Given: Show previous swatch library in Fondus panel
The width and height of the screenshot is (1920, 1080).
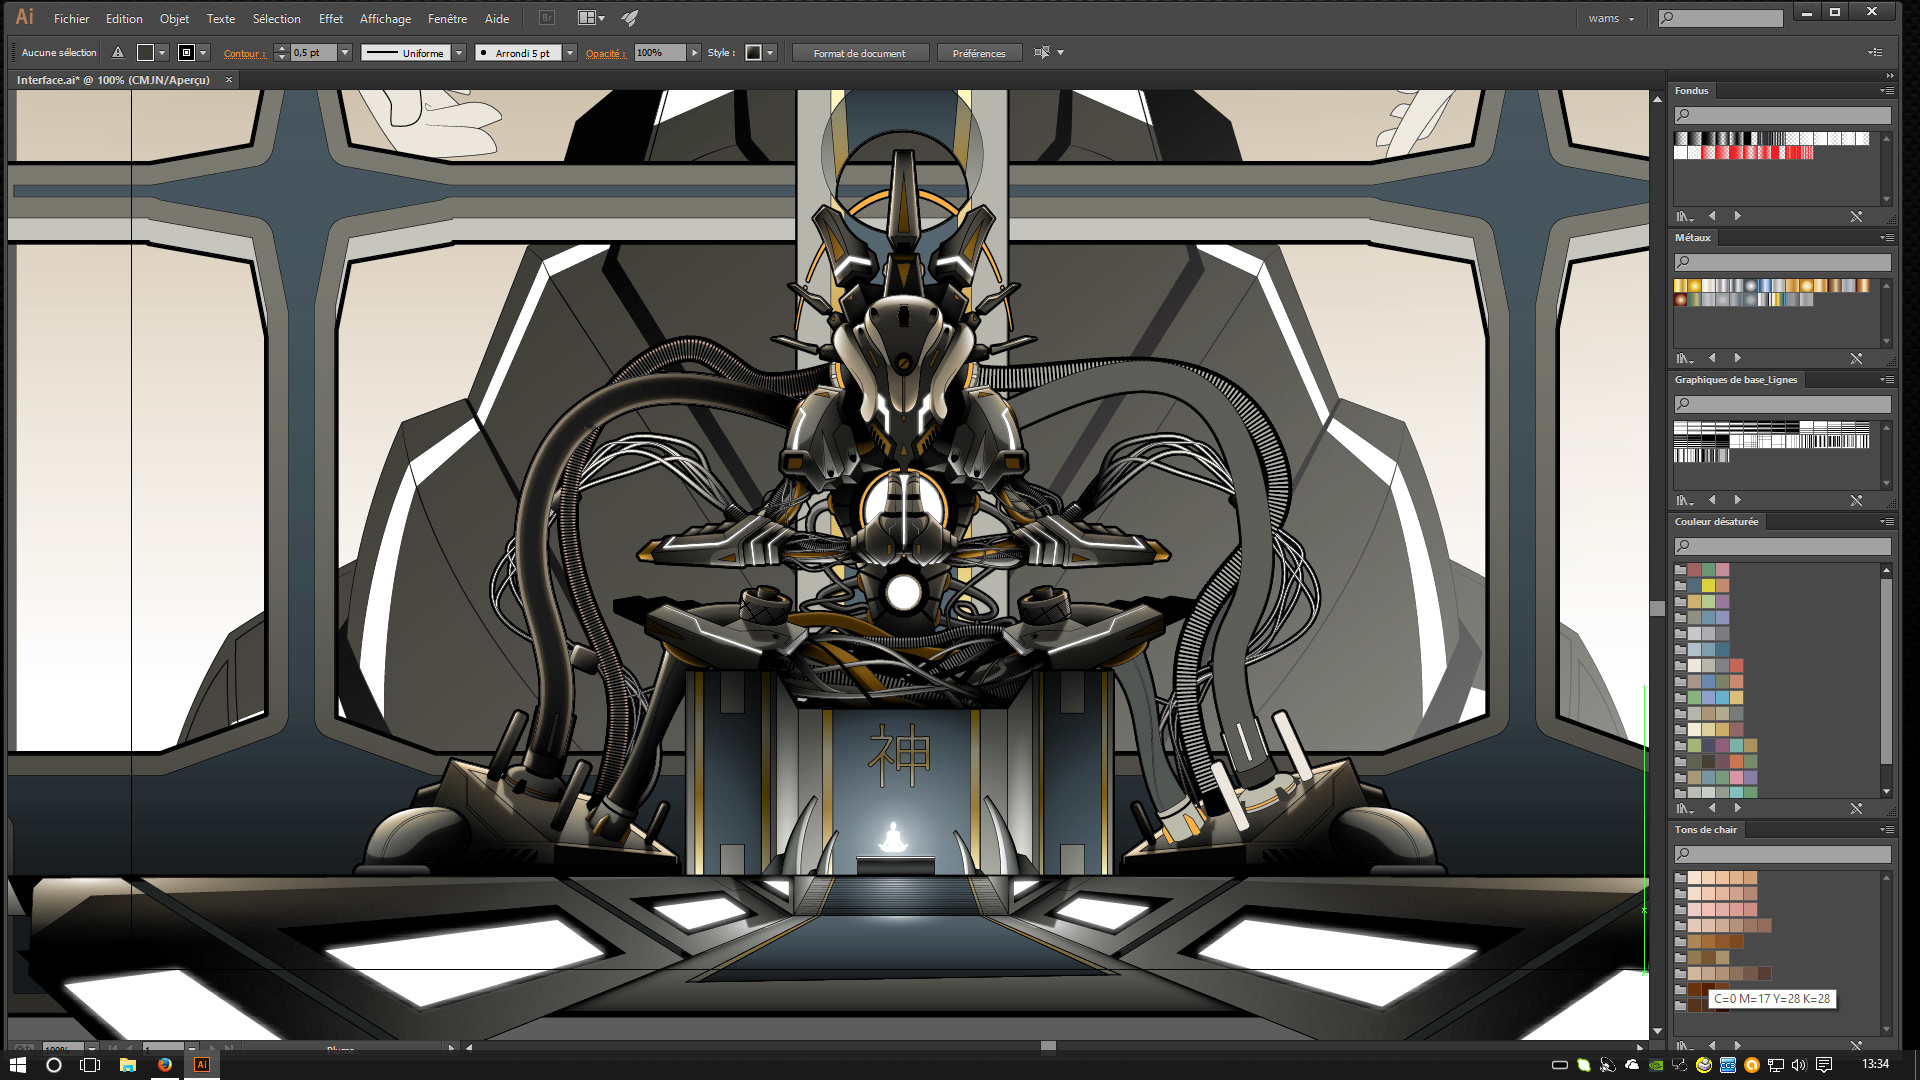Looking at the screenshot, I should coord(1712,216).
